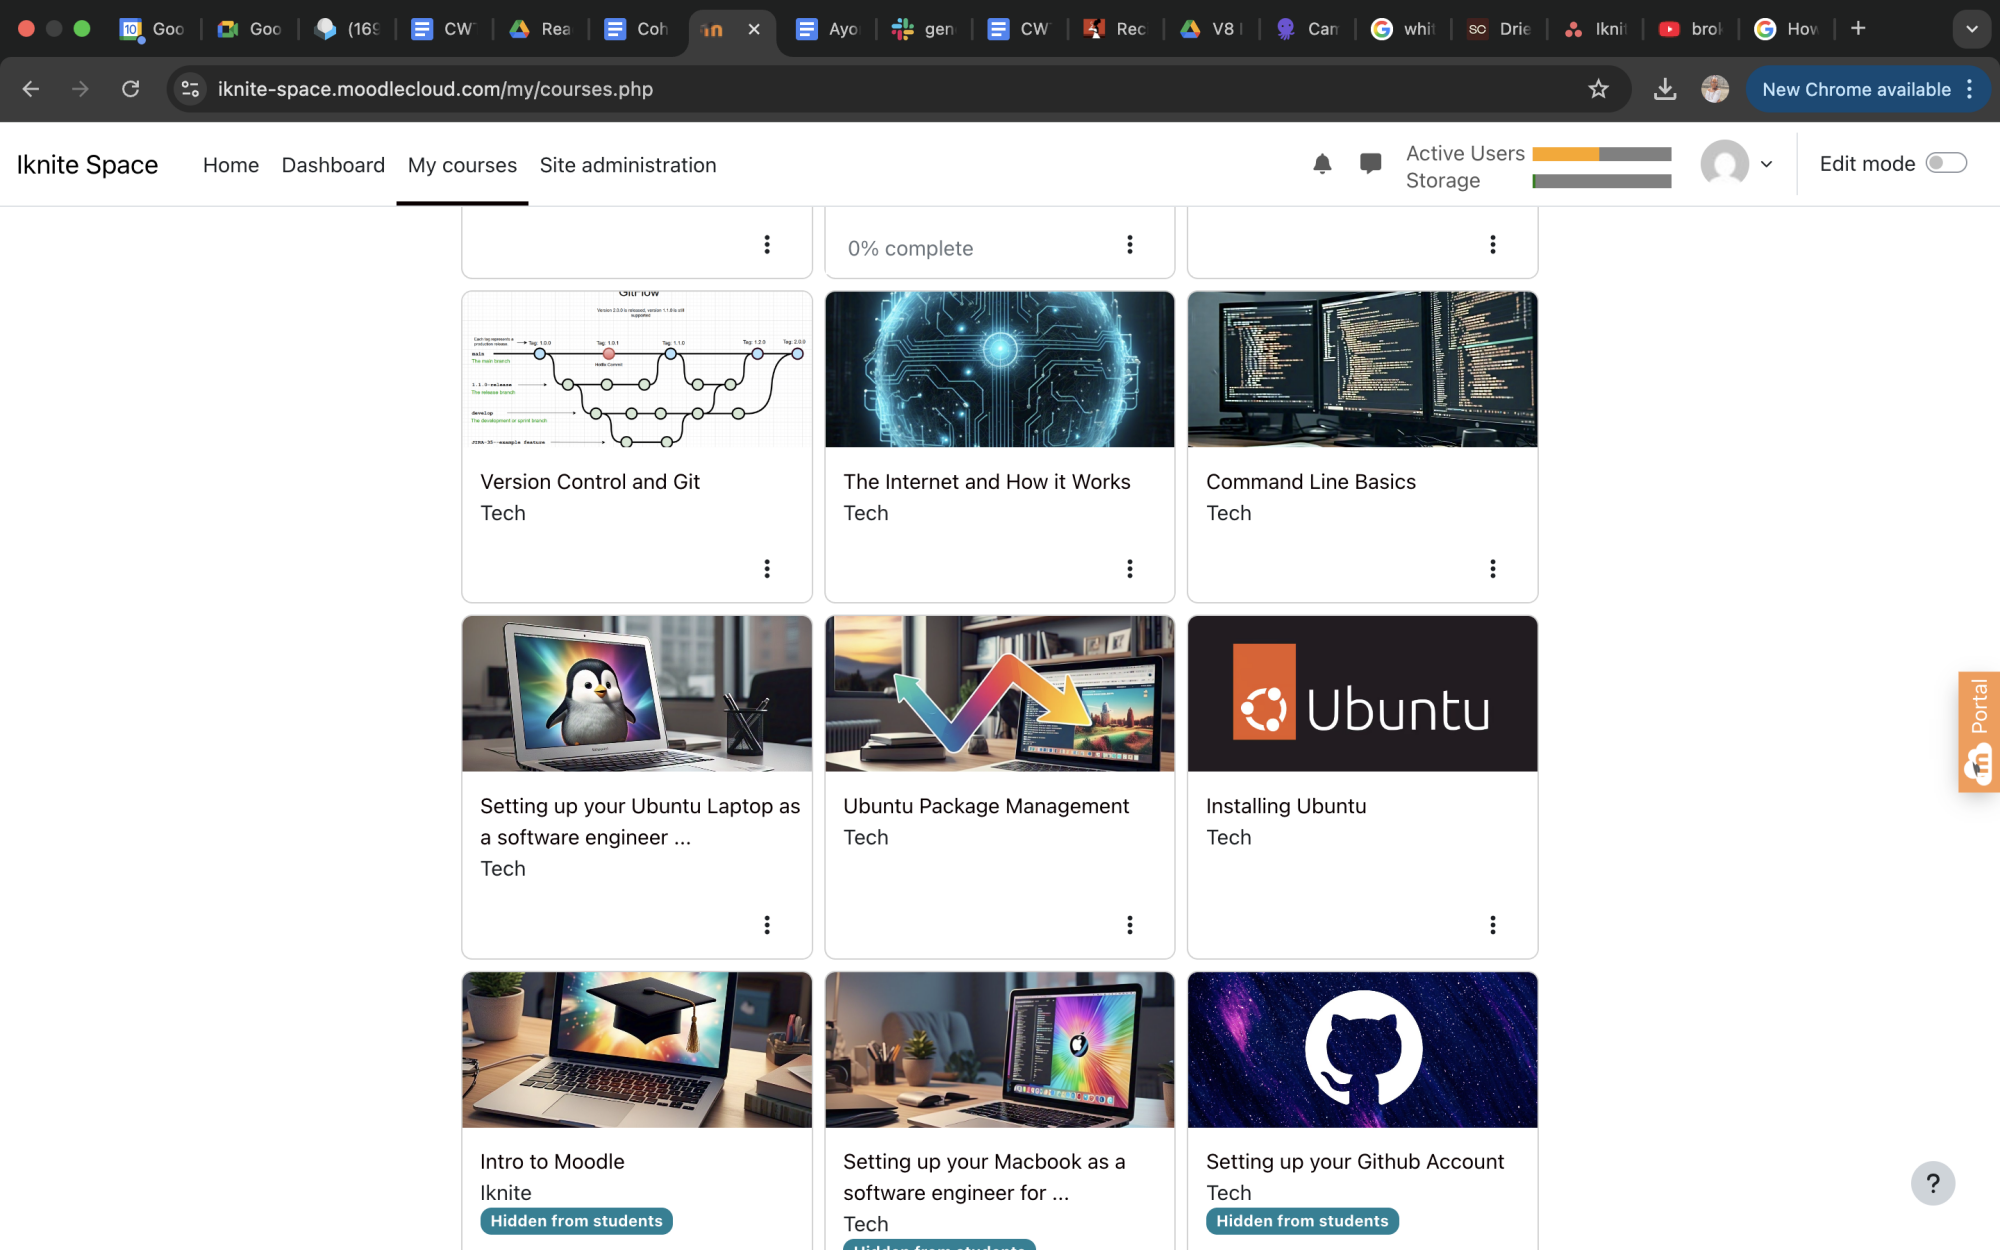Go to the Dashboard tab
The height and width of the screenshot is (1250, 2000).
tap(333, 165)
